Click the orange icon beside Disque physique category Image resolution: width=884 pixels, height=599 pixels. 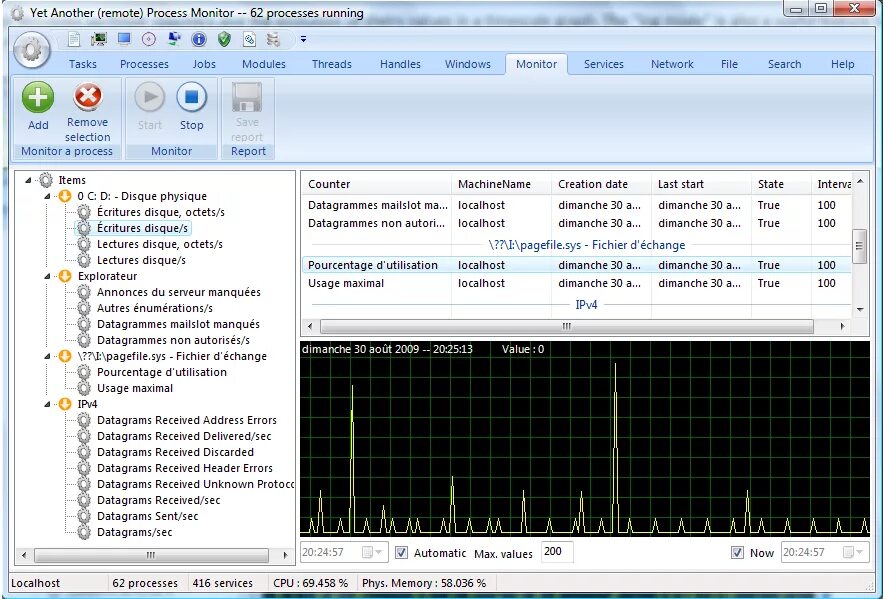65,196
